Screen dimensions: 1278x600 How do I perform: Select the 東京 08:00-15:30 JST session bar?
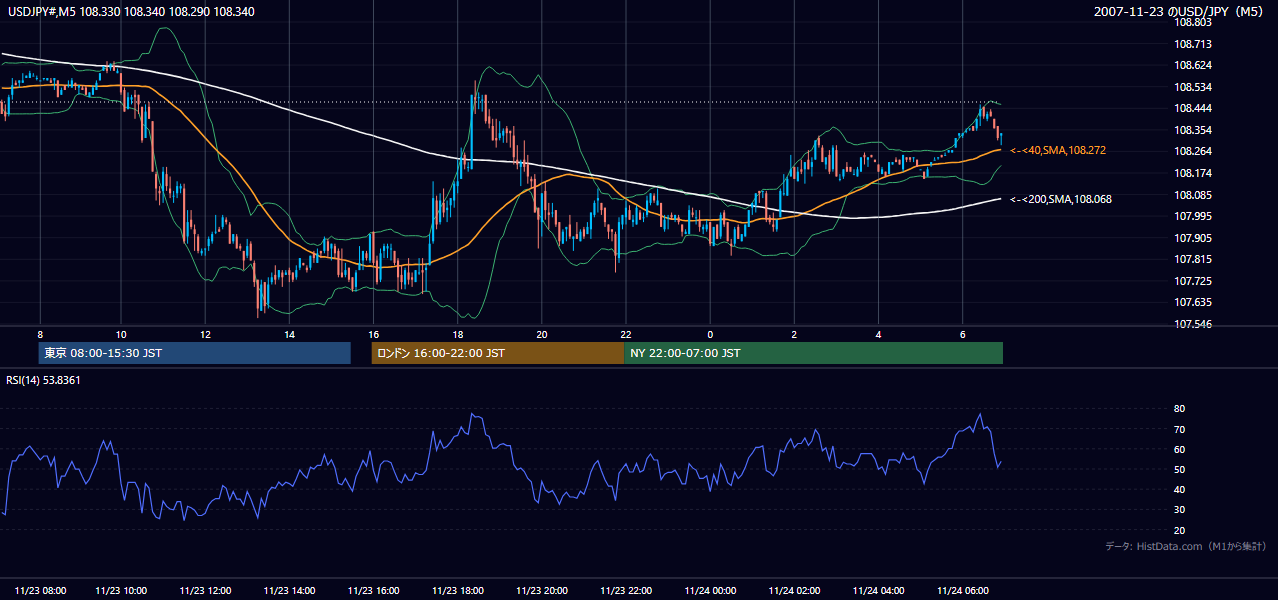[194, 353]
